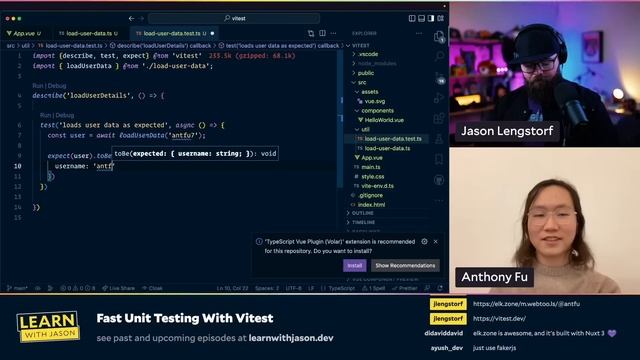
Task: Switch to the load-user-data.ts tab
Action: coord(88,33)
